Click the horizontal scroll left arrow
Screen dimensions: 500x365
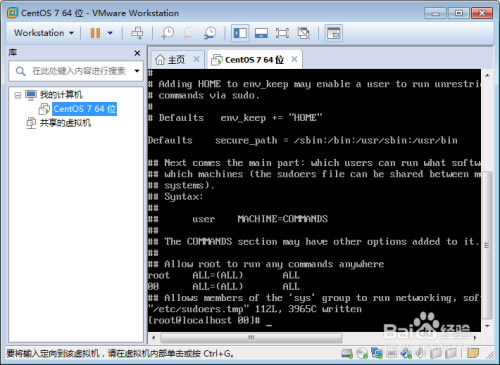pos(153,338)
